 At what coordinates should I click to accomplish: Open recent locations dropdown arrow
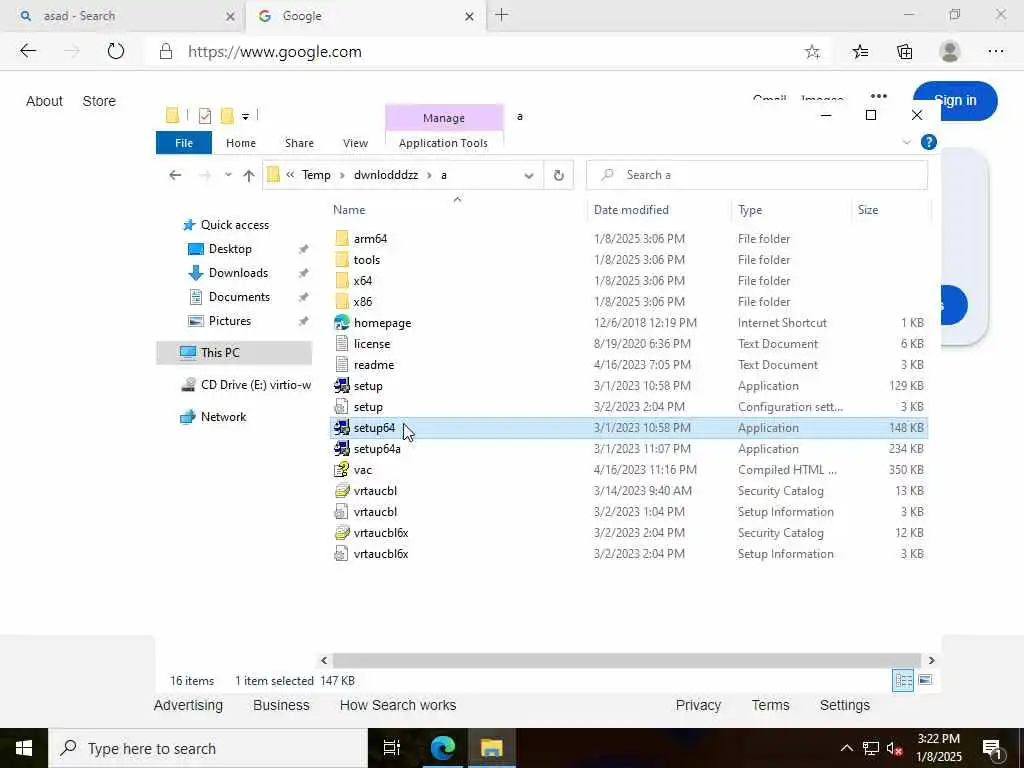click(228, 175)
